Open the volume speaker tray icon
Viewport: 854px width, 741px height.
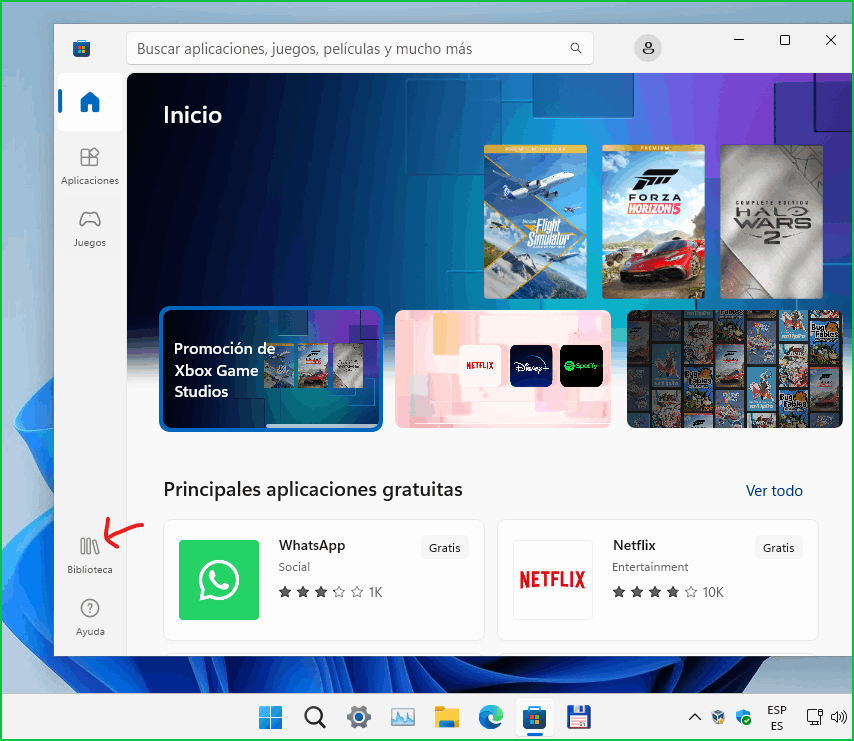pyautogui.click(x=838, y=717)
